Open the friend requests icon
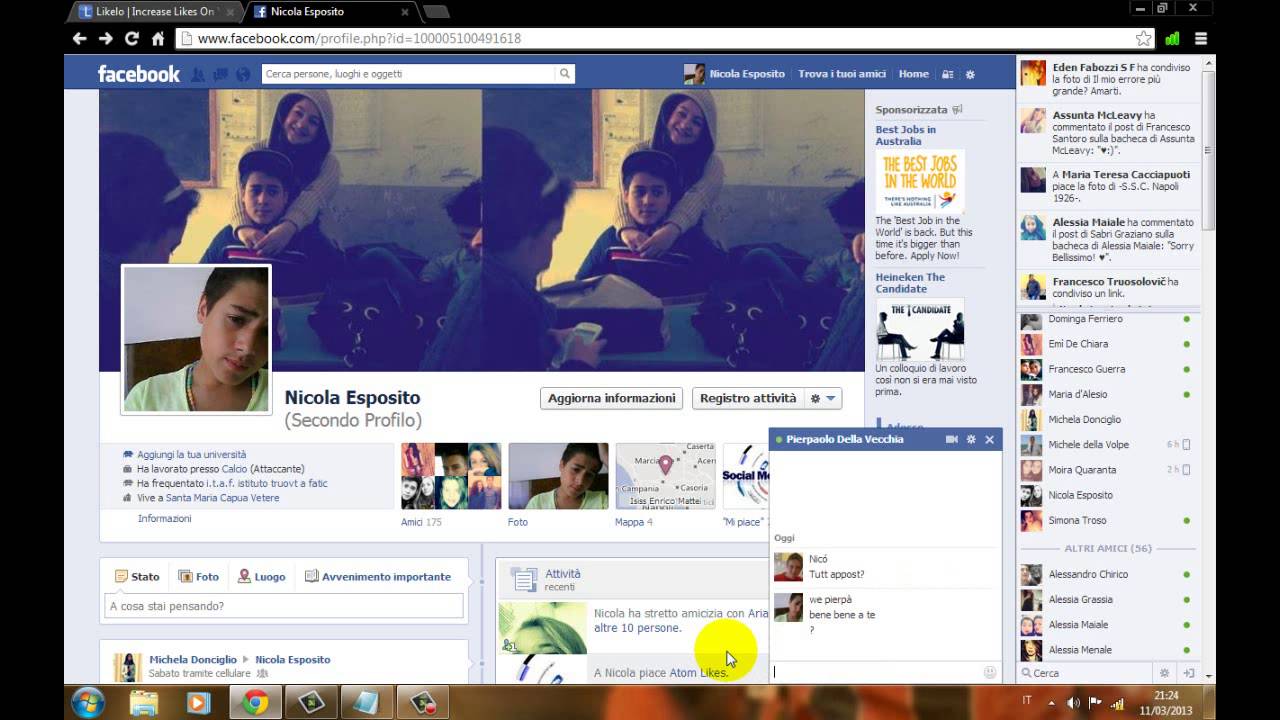The height and width of the screenshot is (720, 1280). tap(199, 74)
